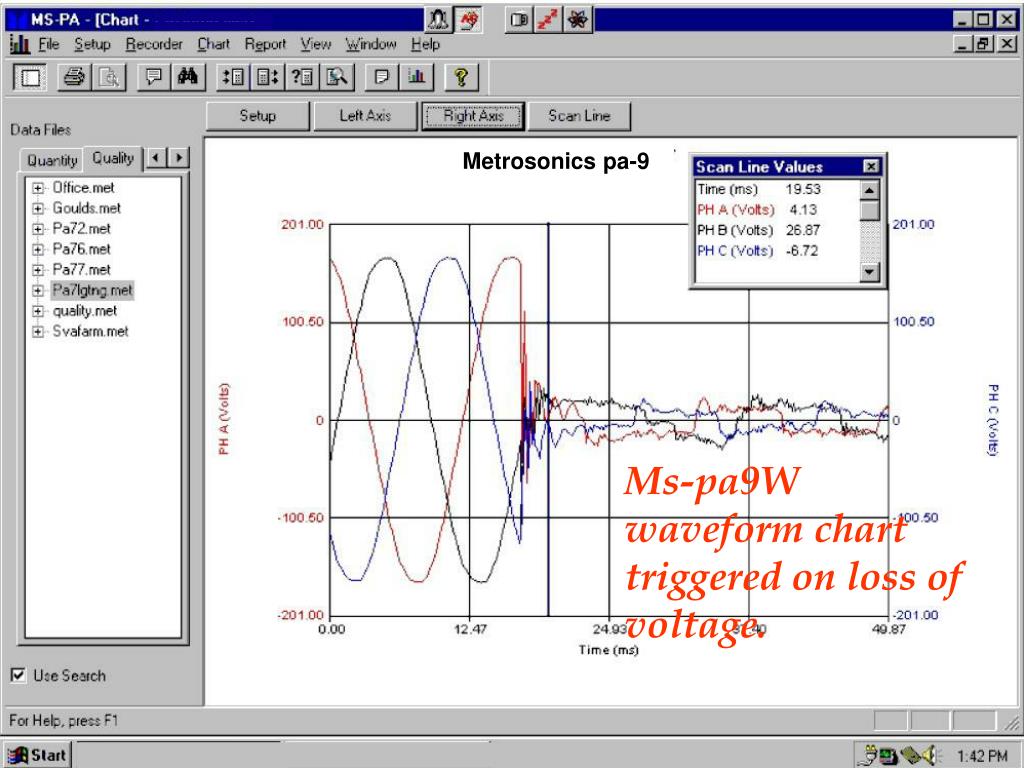Click the yellow question mark help icon
Image resolution: width=1024 pixels, height=768 pixels.
click(461, 78)
